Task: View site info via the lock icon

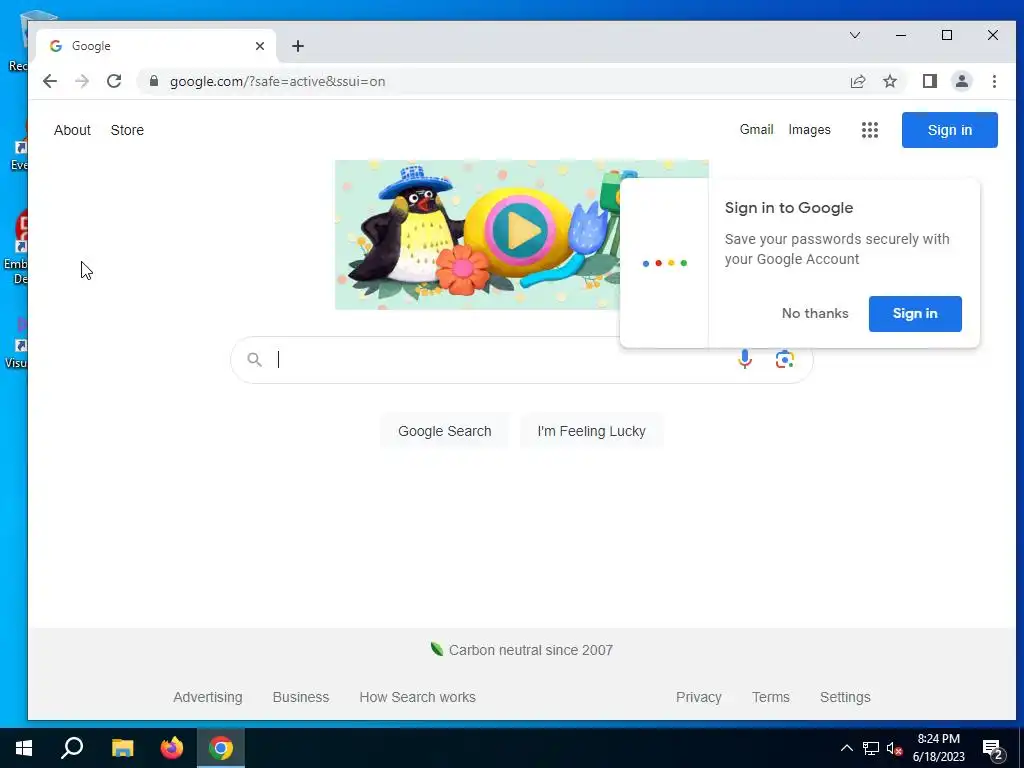Action: 153,81
